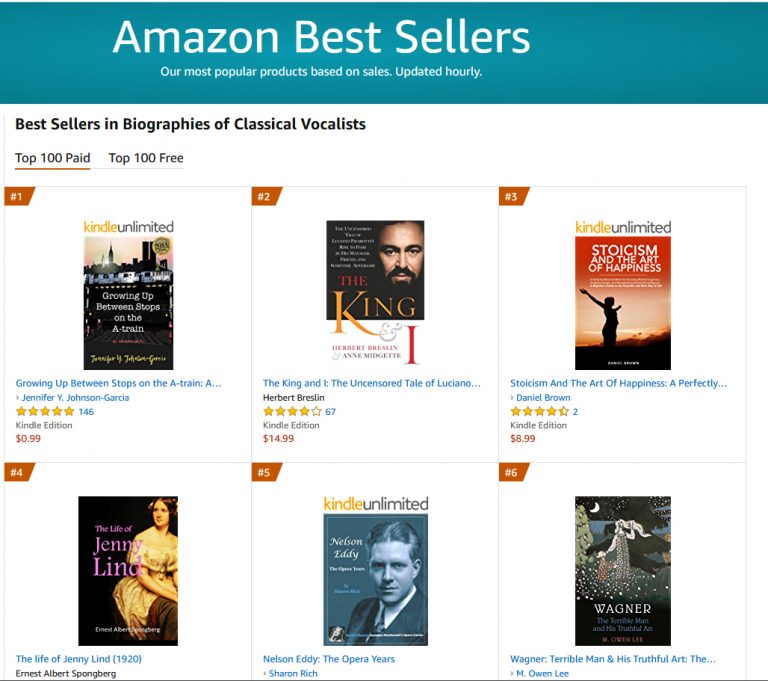This screenshot has width=768, height=681.
Task: Click the Wagner book cover thumbnail
Action: tap(622, 570)
